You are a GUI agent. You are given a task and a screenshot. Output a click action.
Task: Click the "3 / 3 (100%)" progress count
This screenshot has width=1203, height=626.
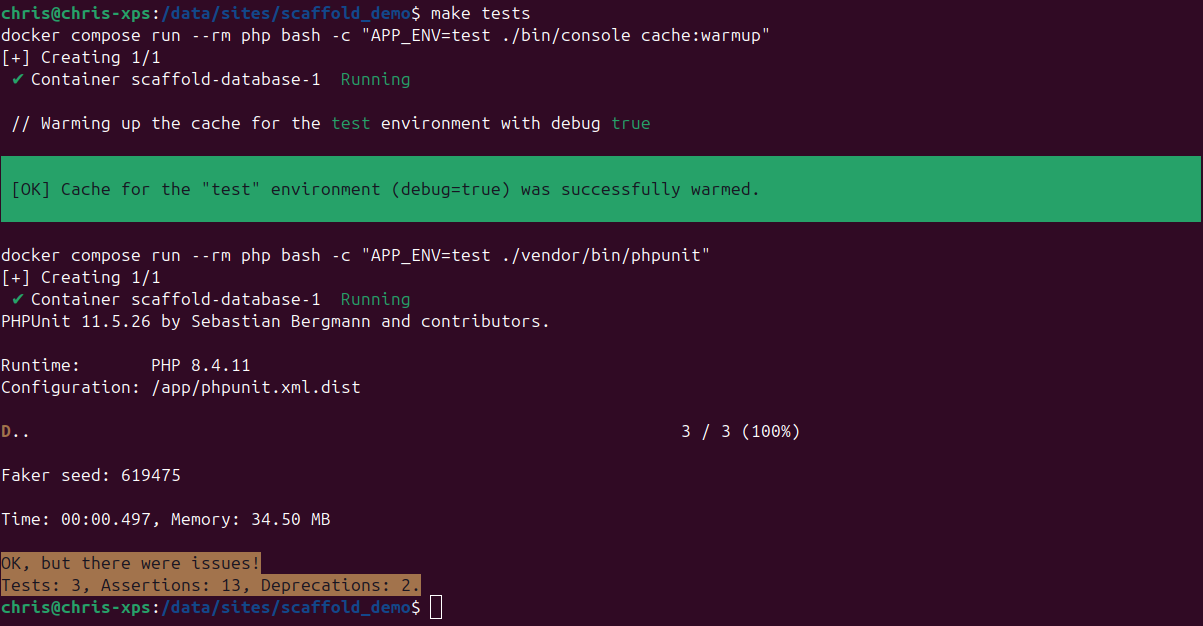pyautogui.click(x=740, y=432)
